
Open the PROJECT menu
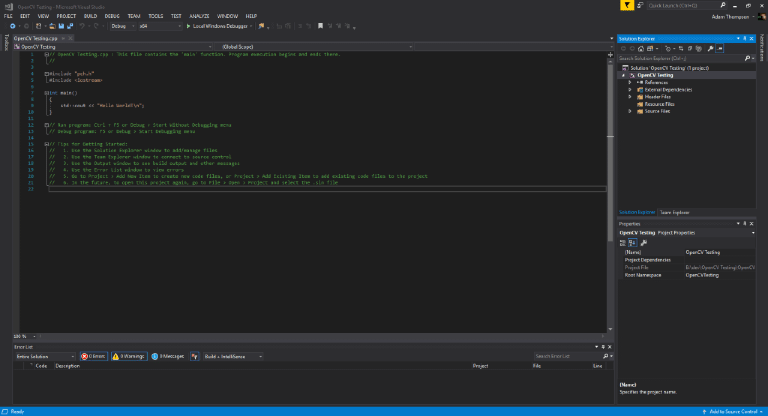pyautogui.click(x=66, y=16)
